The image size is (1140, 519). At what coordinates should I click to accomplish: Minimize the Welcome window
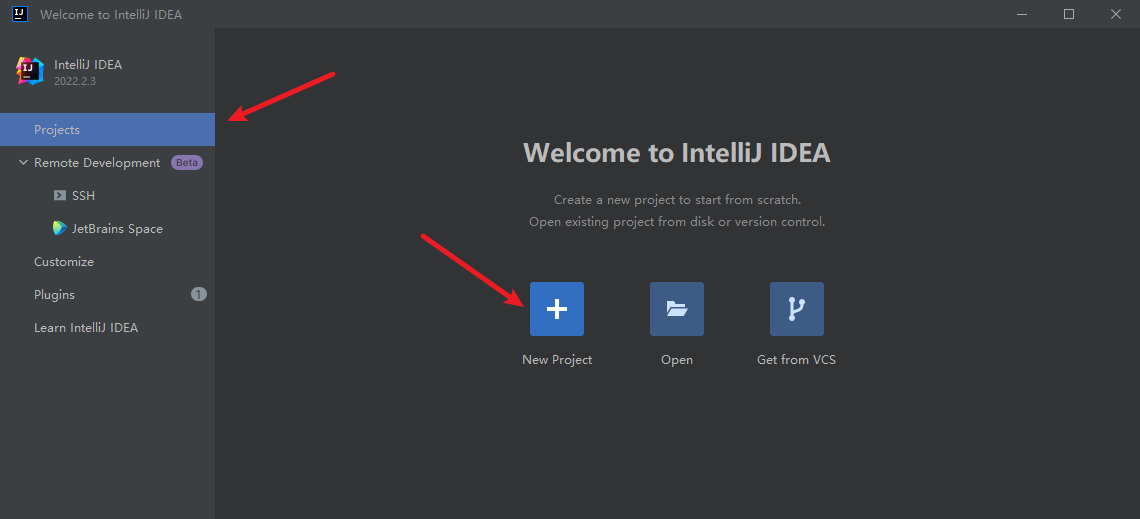point(1021,14)
